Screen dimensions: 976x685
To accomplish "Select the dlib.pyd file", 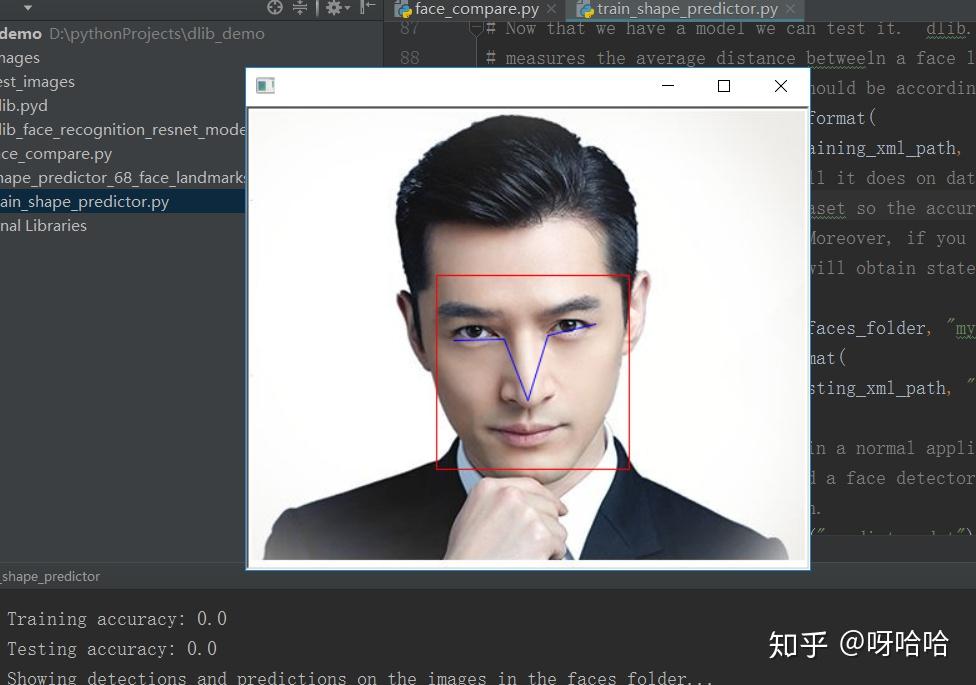I will point(24,106).
